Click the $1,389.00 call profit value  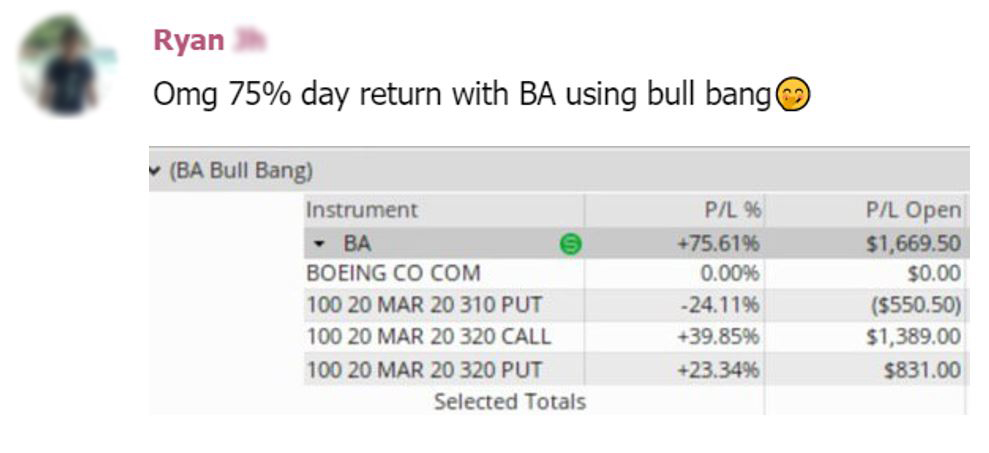point(914,337)
